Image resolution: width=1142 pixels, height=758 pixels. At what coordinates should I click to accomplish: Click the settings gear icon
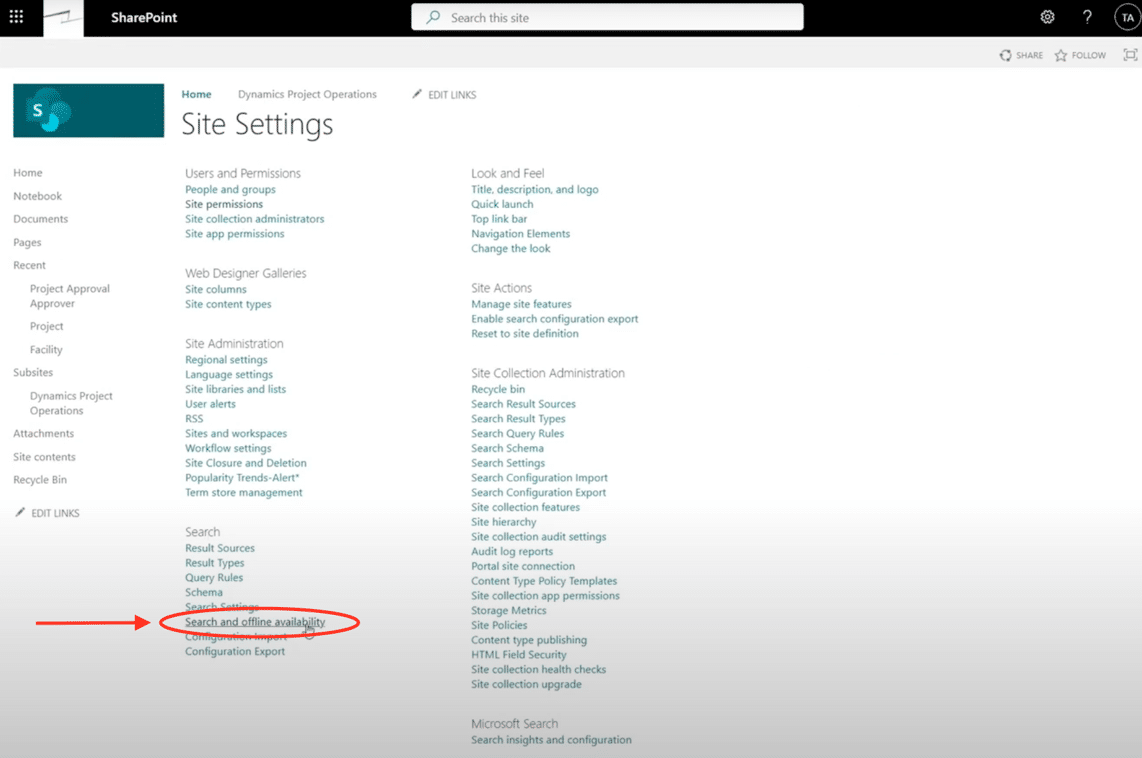coord(1047,17)
